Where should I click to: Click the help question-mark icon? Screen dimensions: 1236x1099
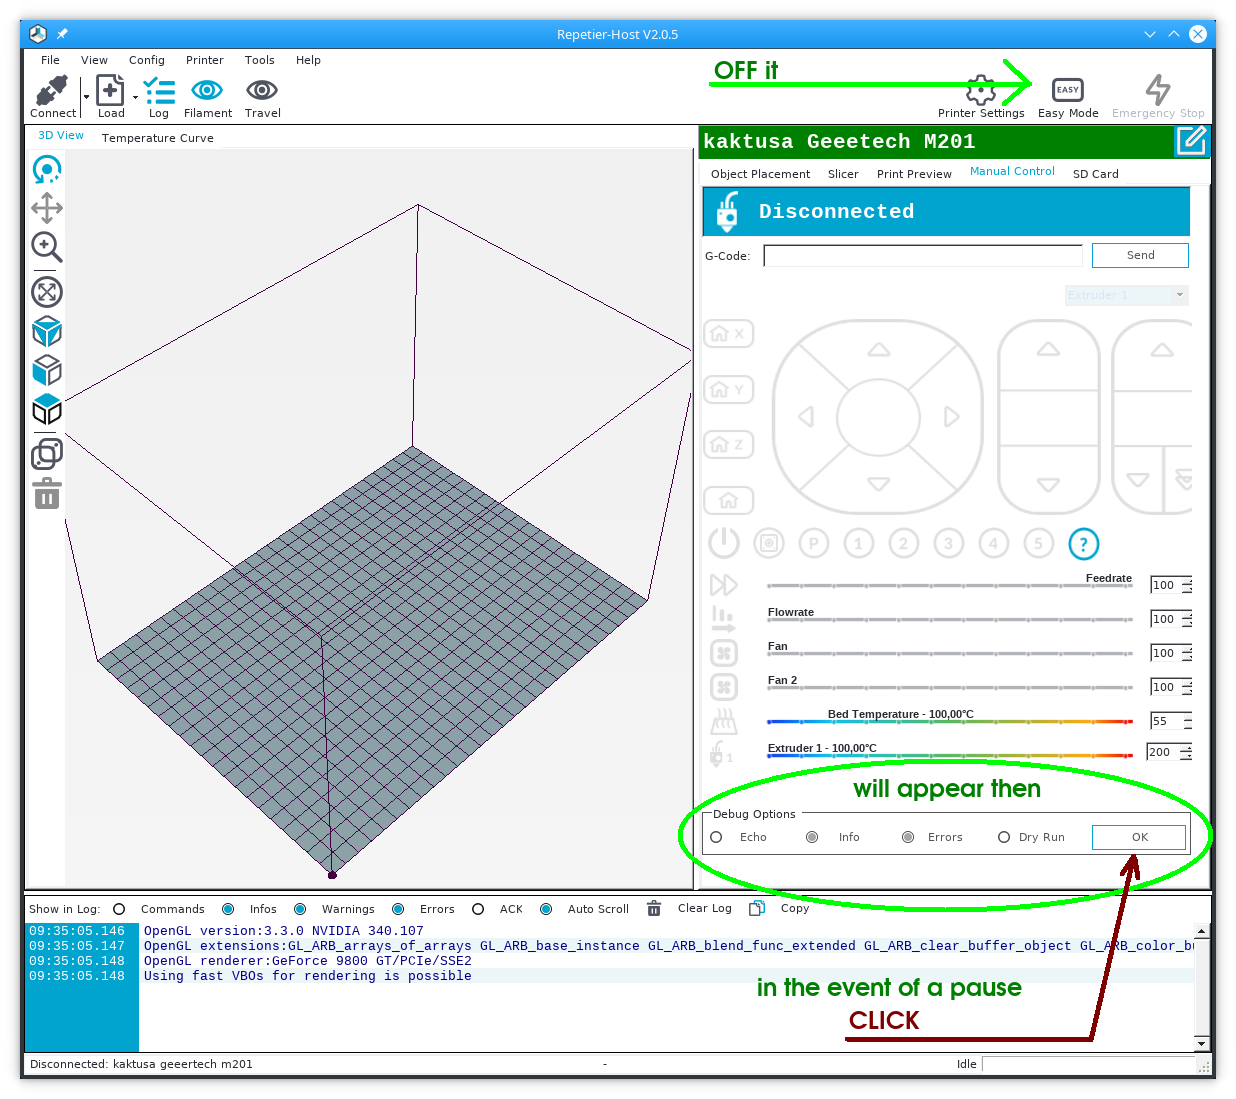[x=1084, y=544]
